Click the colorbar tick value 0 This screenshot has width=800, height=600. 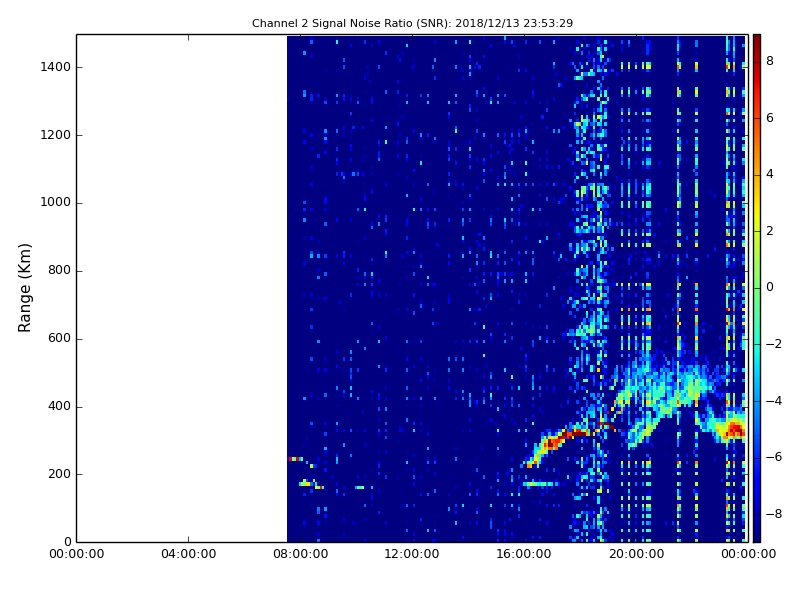pos(770,287)
